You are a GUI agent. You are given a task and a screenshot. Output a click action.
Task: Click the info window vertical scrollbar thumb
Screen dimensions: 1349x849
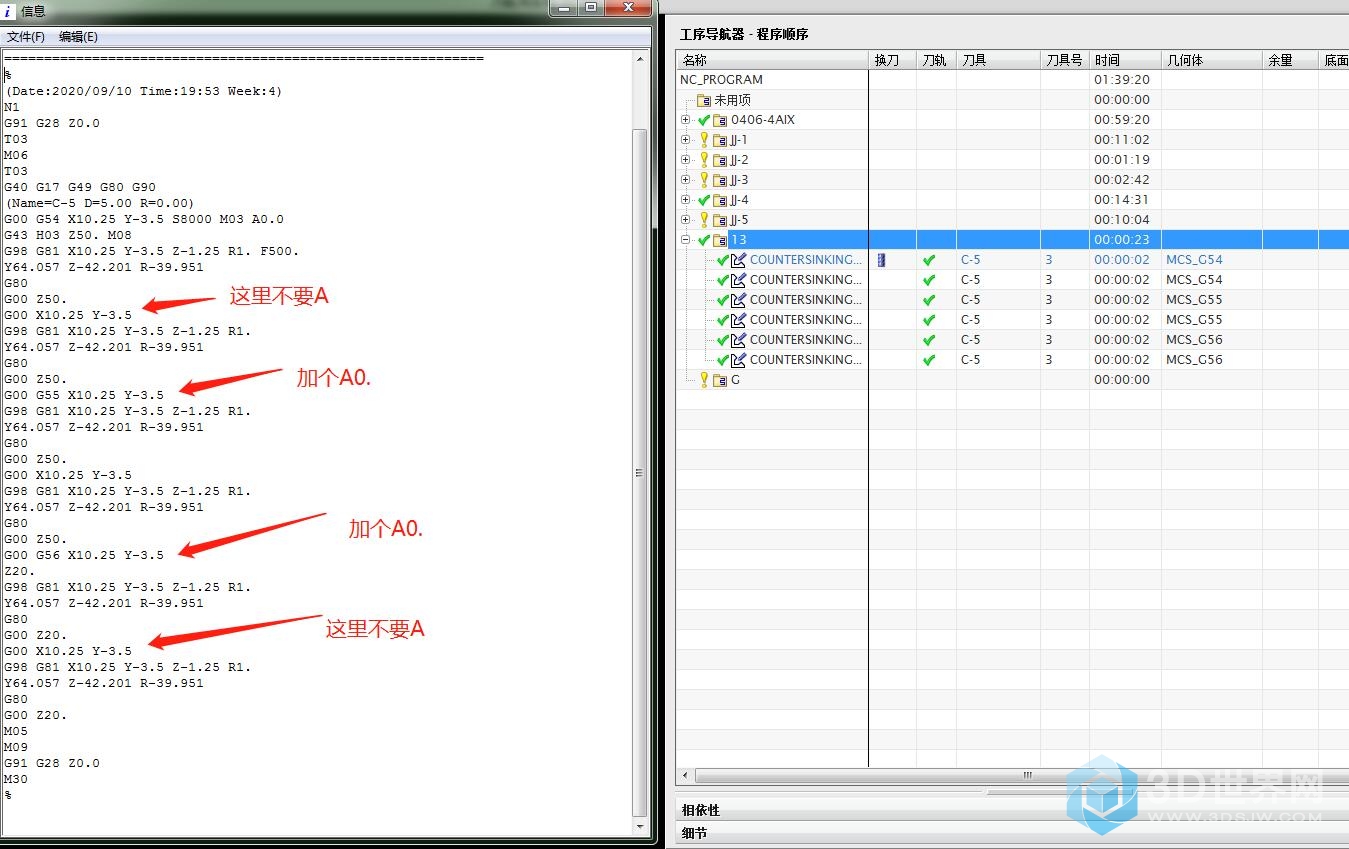640,473
